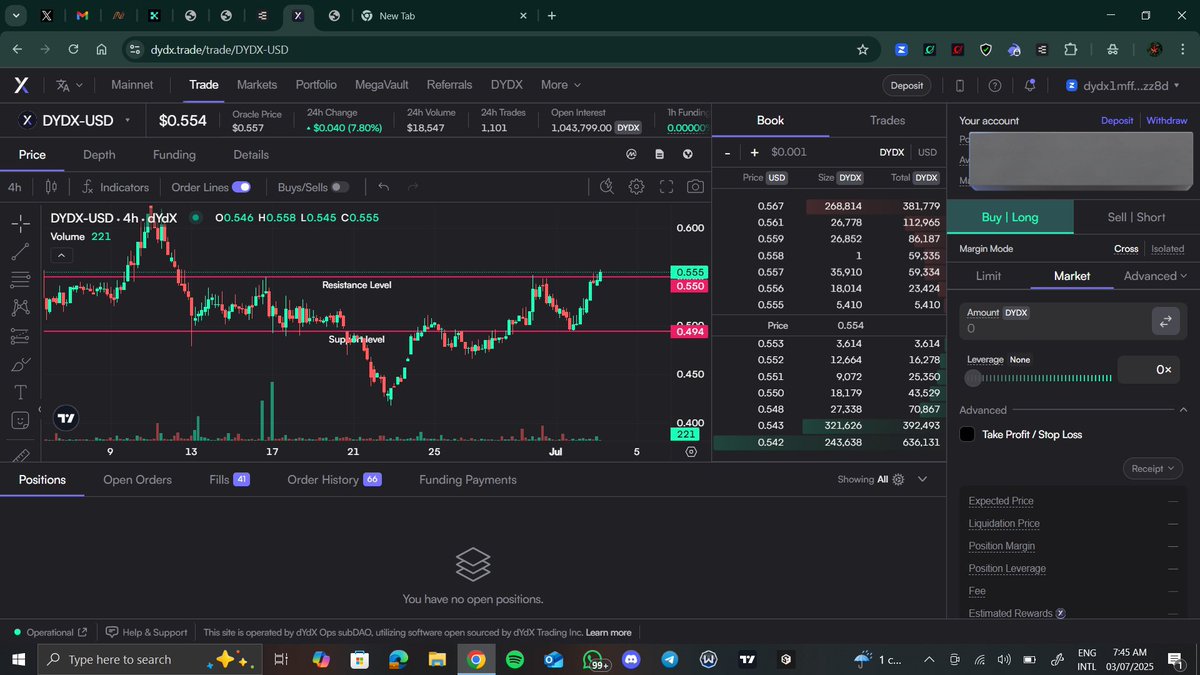Collapse the Advanced section chevron
The width and height of the screenshot is (1200, 675).
pos(1183,410)
